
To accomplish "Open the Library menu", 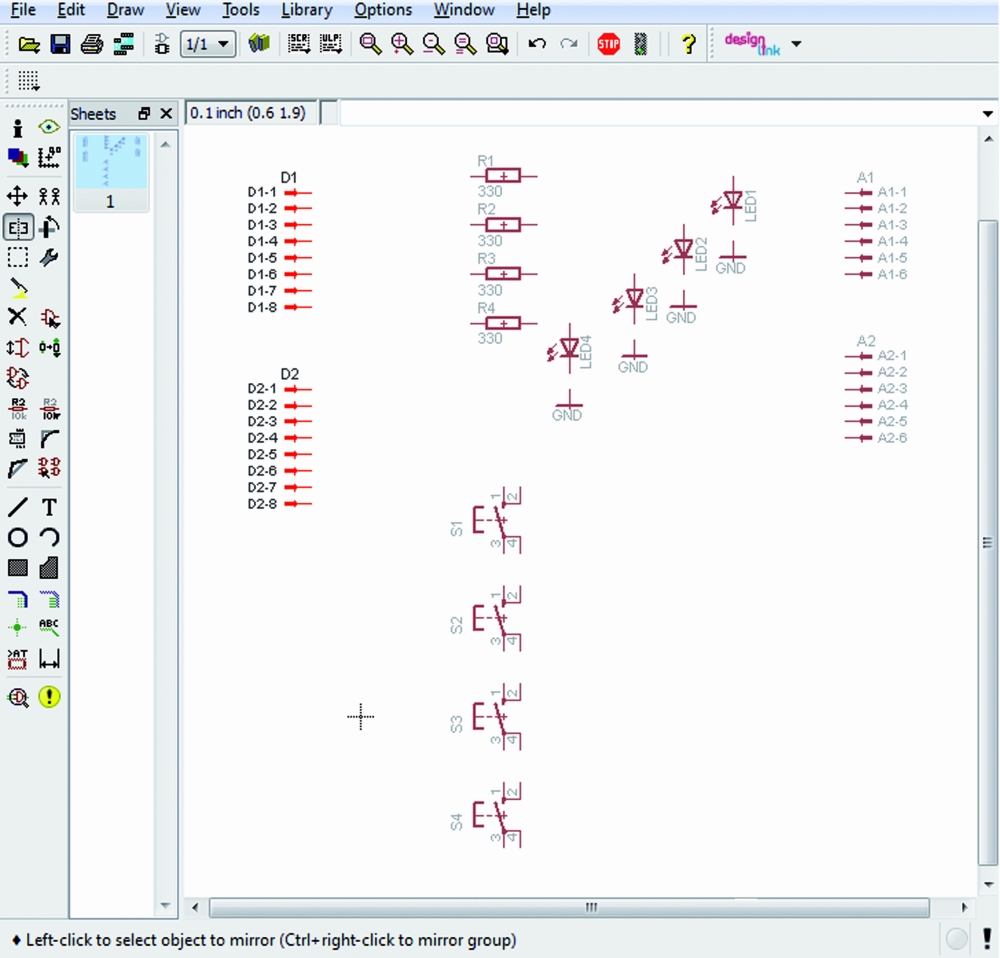I will 306,10.
